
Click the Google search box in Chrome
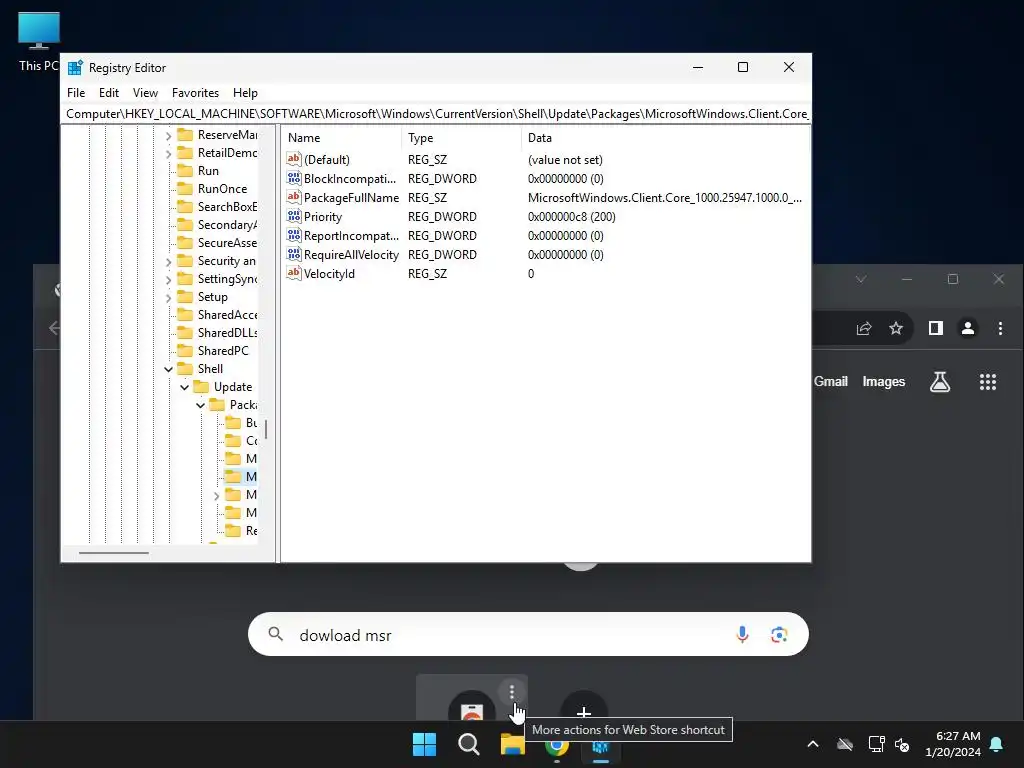528,634
